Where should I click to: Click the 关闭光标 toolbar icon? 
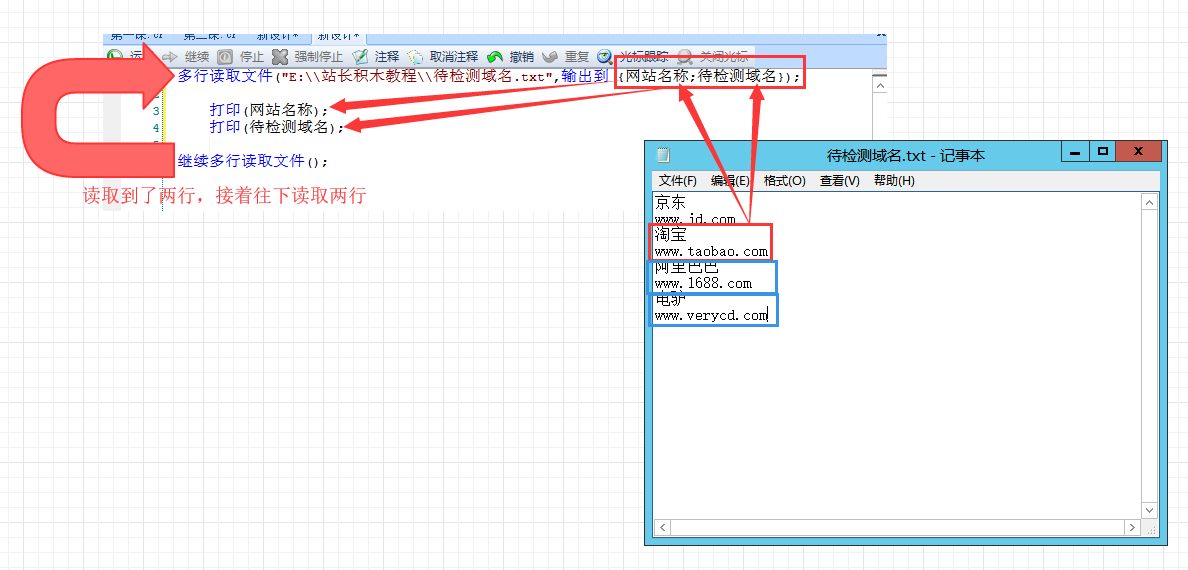pyautogui.click(x=685, y=57)
